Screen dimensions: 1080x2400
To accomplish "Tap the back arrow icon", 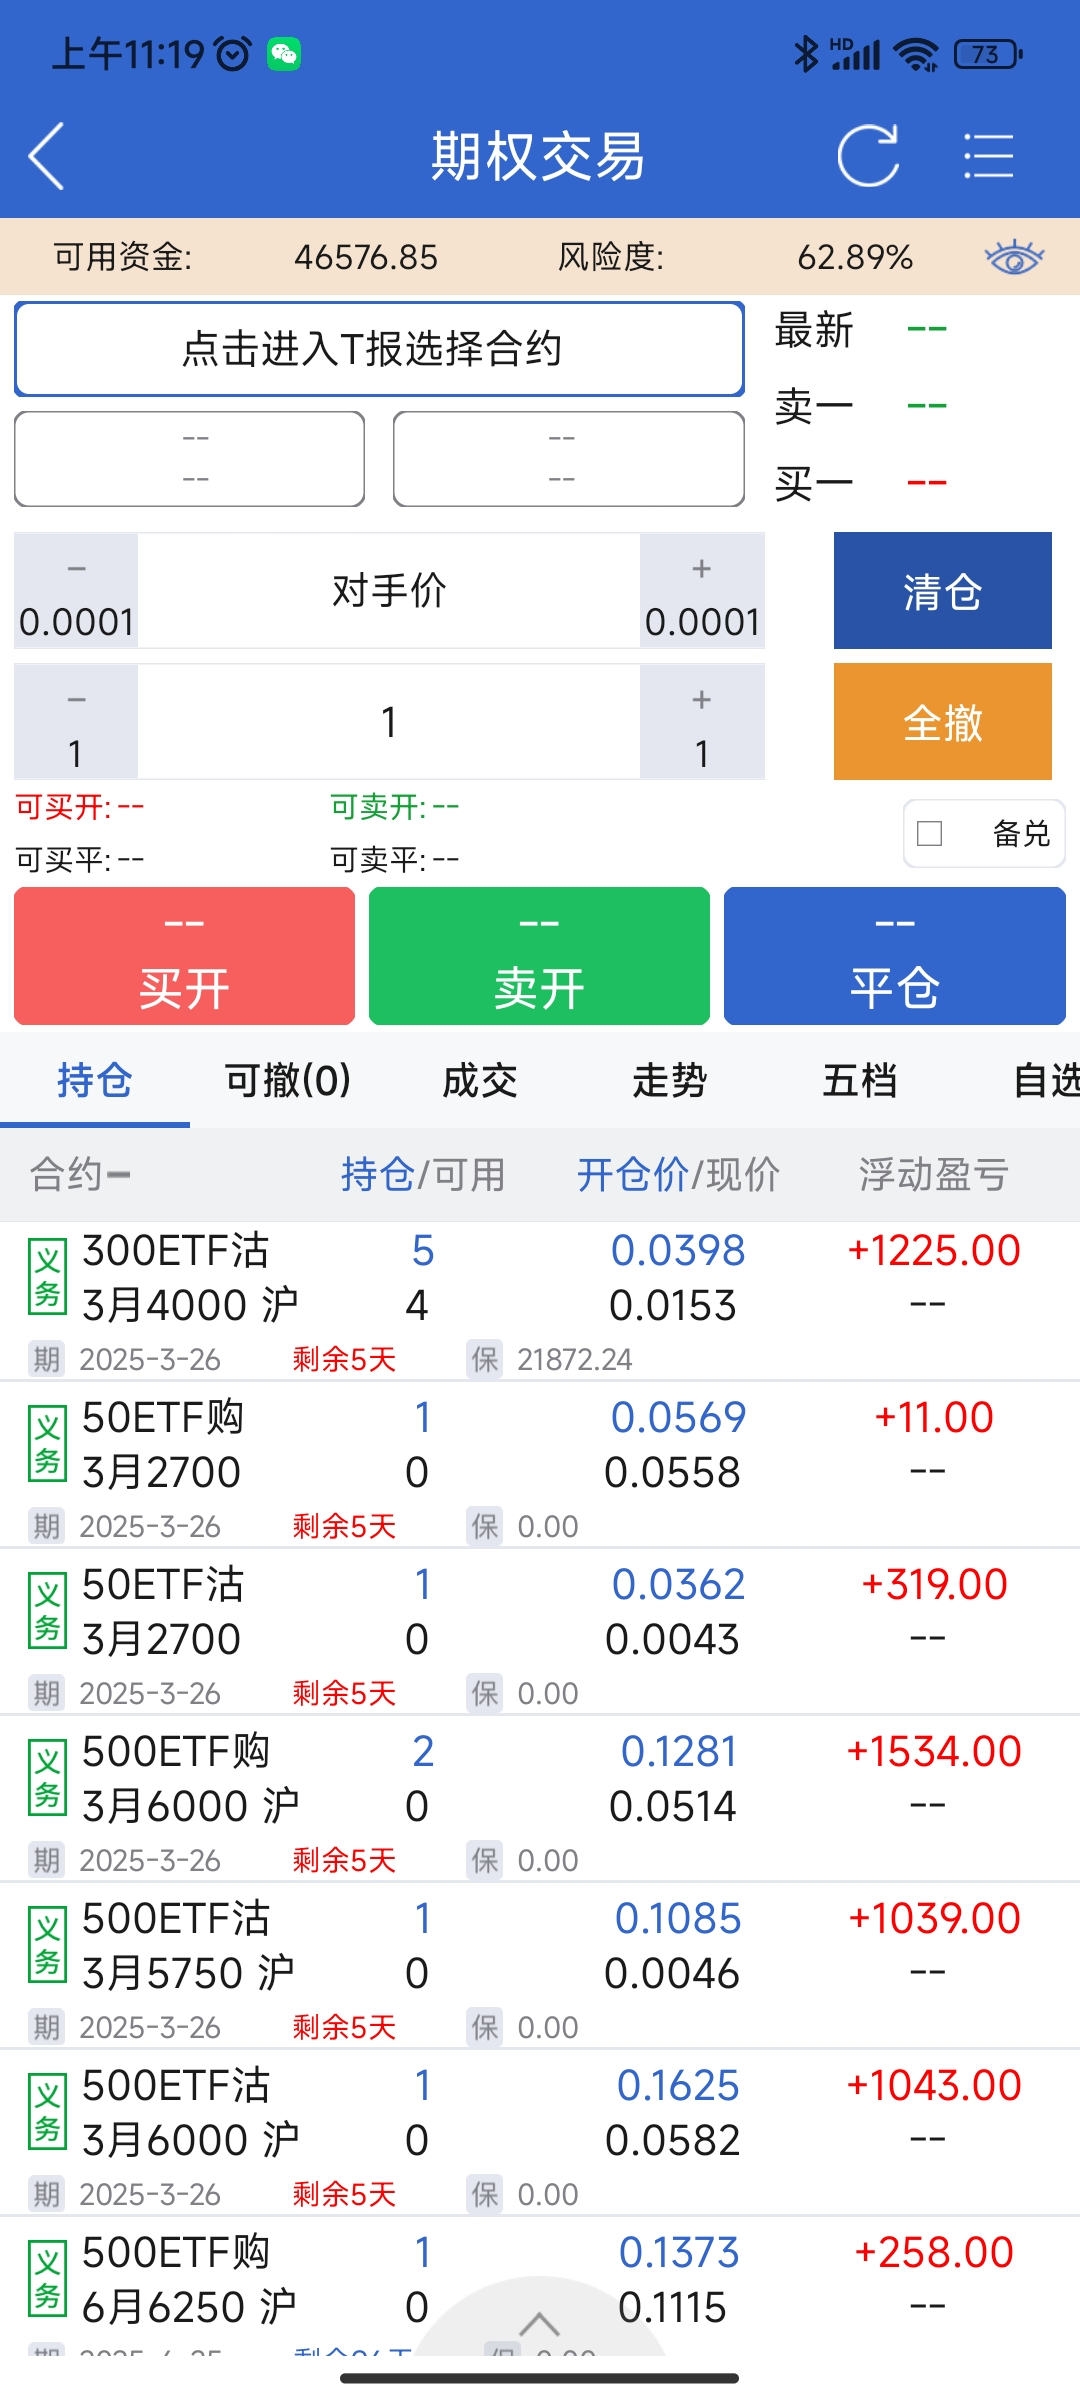I will [x=47, y=156].
